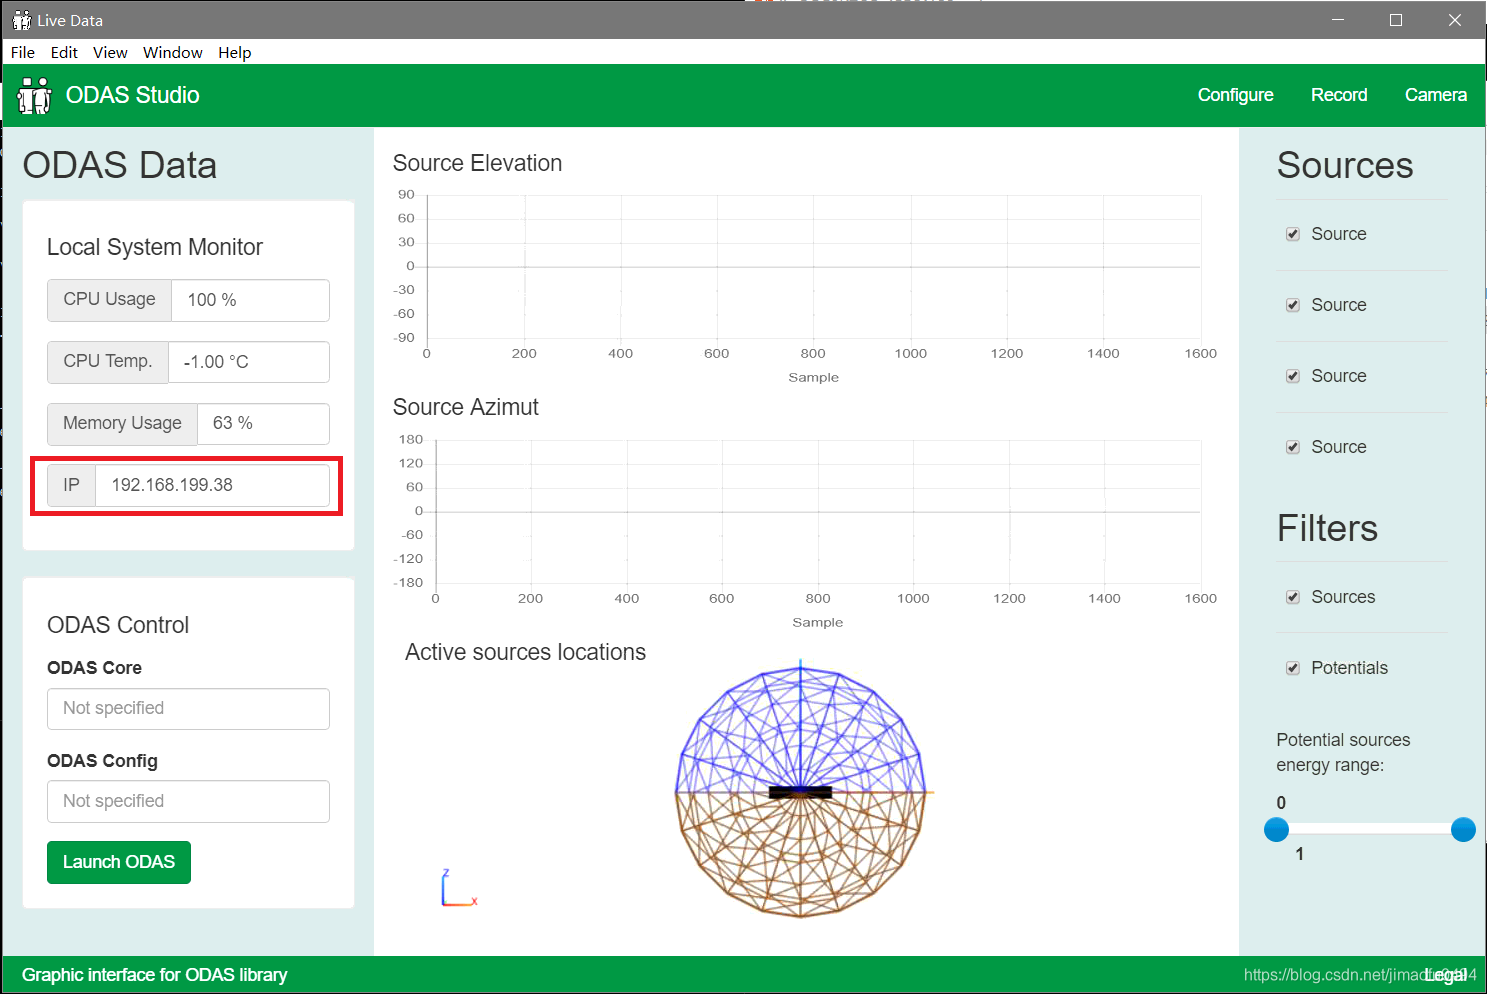The image size is (1487, 994).
Task: Open the Edit menu
Action: pyautogui.click(x=64, y=52)
